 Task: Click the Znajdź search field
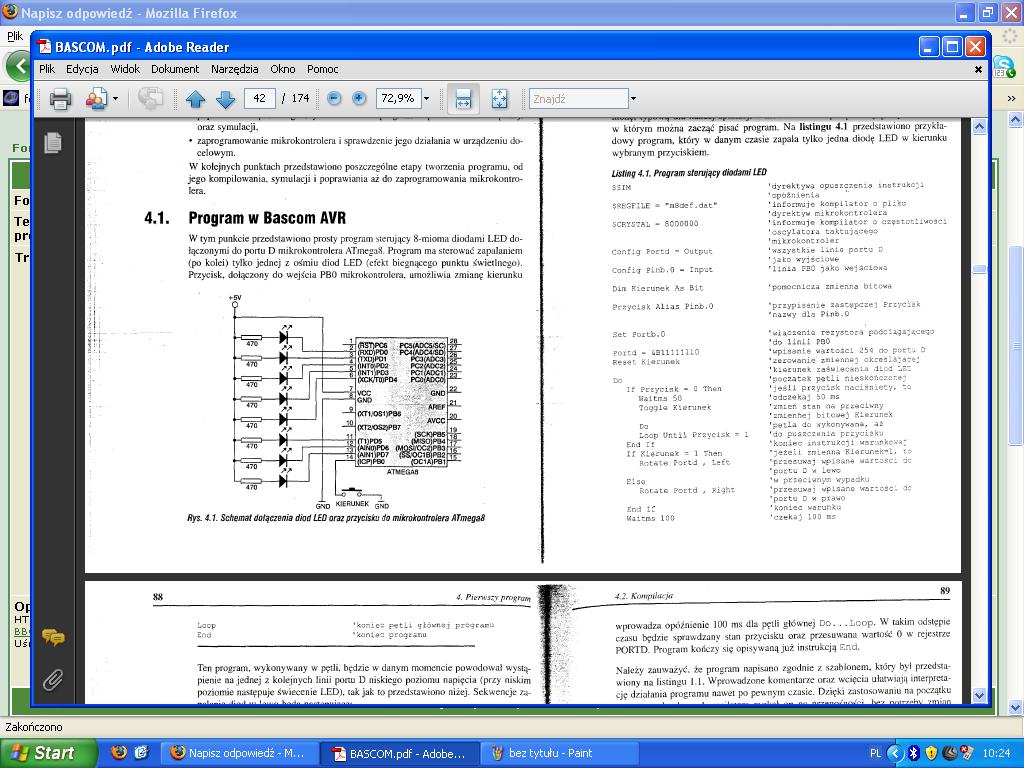tap(579, 99)
